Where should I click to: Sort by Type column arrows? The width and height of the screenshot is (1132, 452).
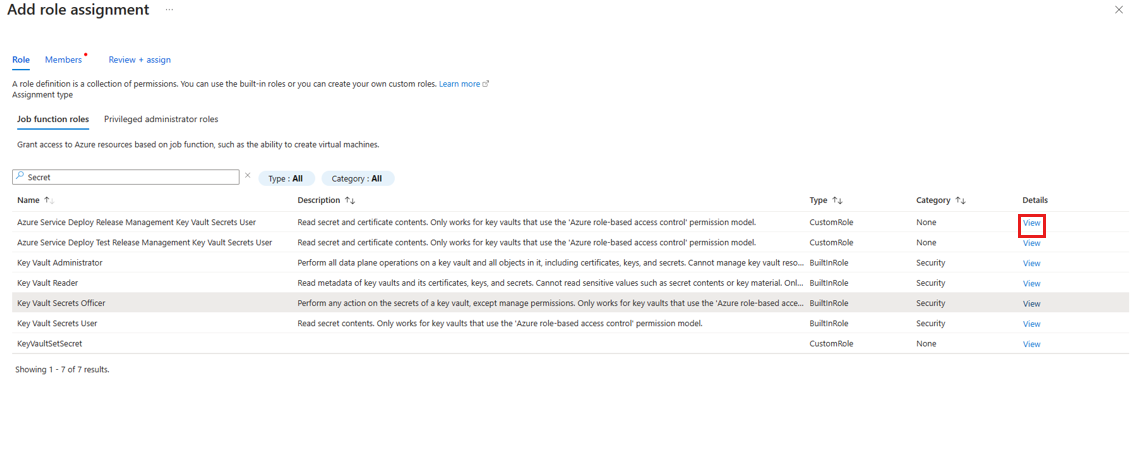837,200
